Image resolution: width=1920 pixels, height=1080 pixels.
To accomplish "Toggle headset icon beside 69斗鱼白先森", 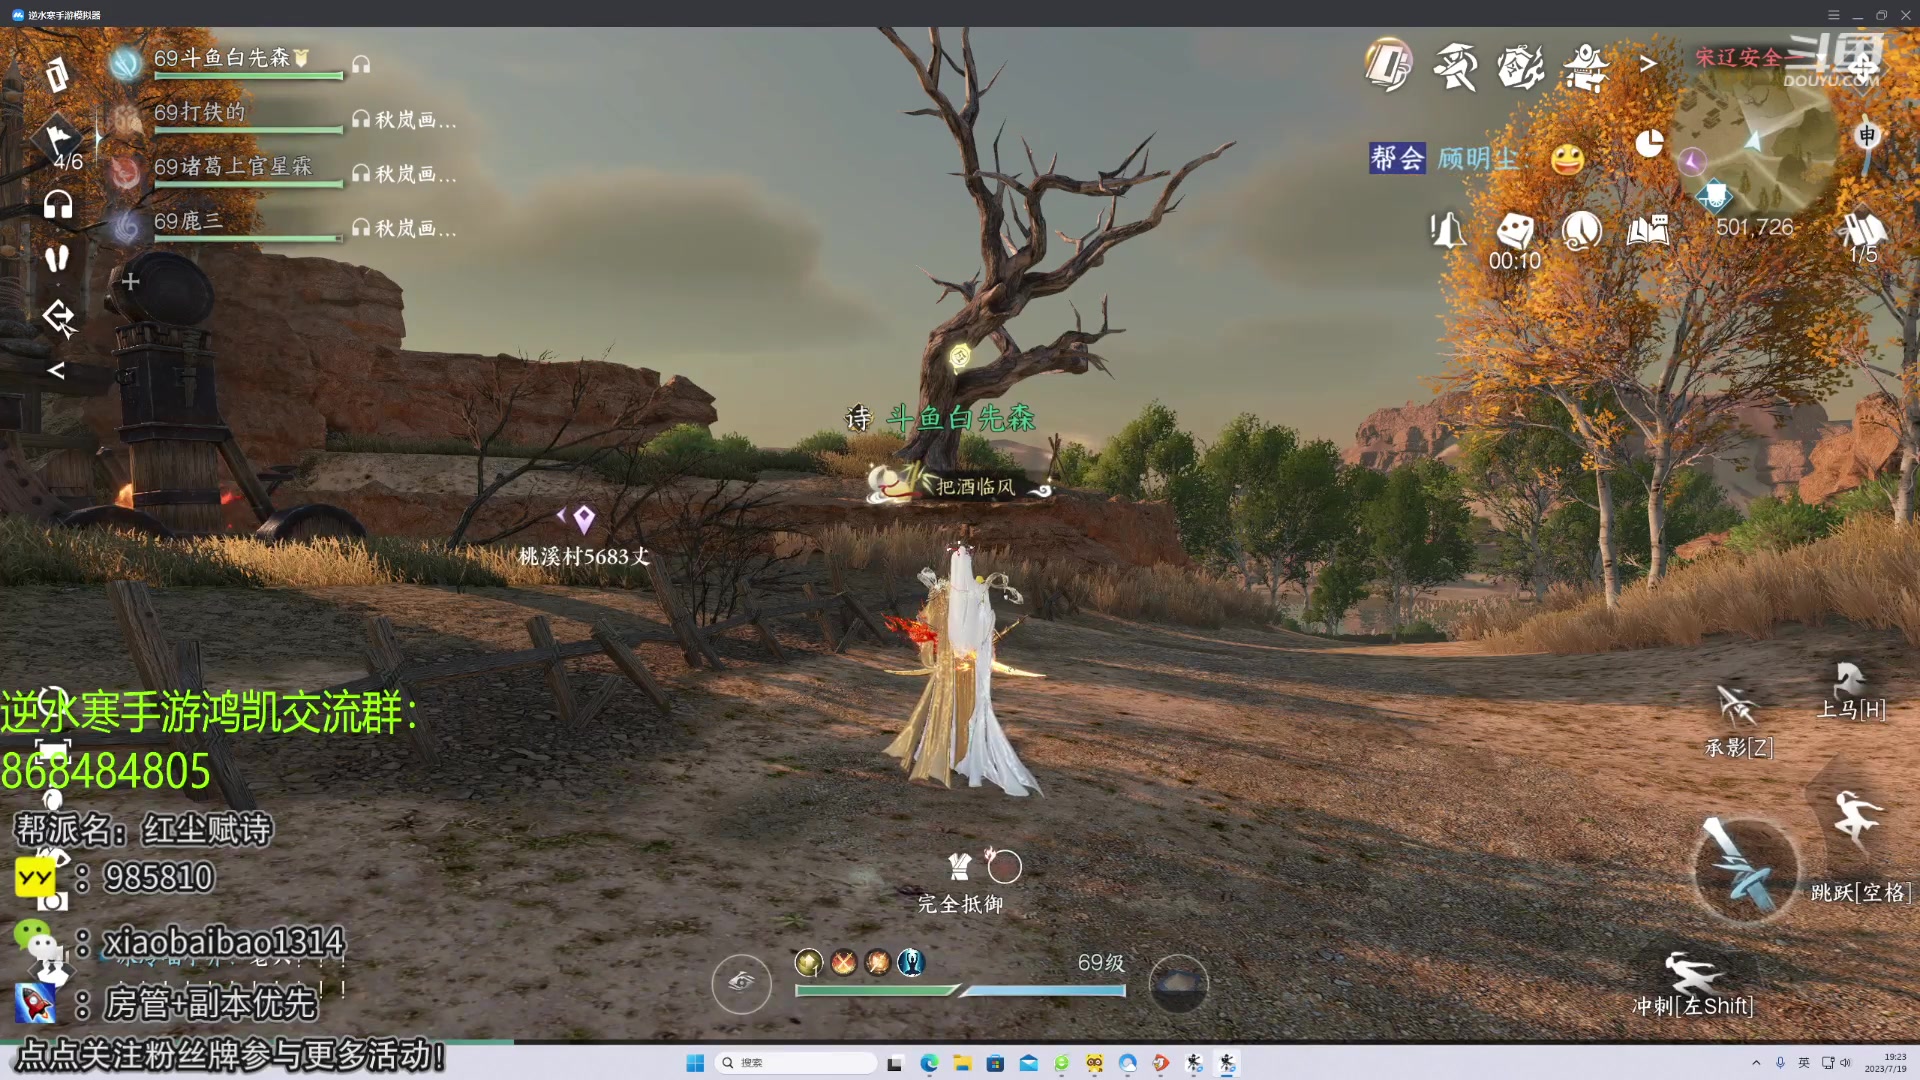I will point(361,64).
